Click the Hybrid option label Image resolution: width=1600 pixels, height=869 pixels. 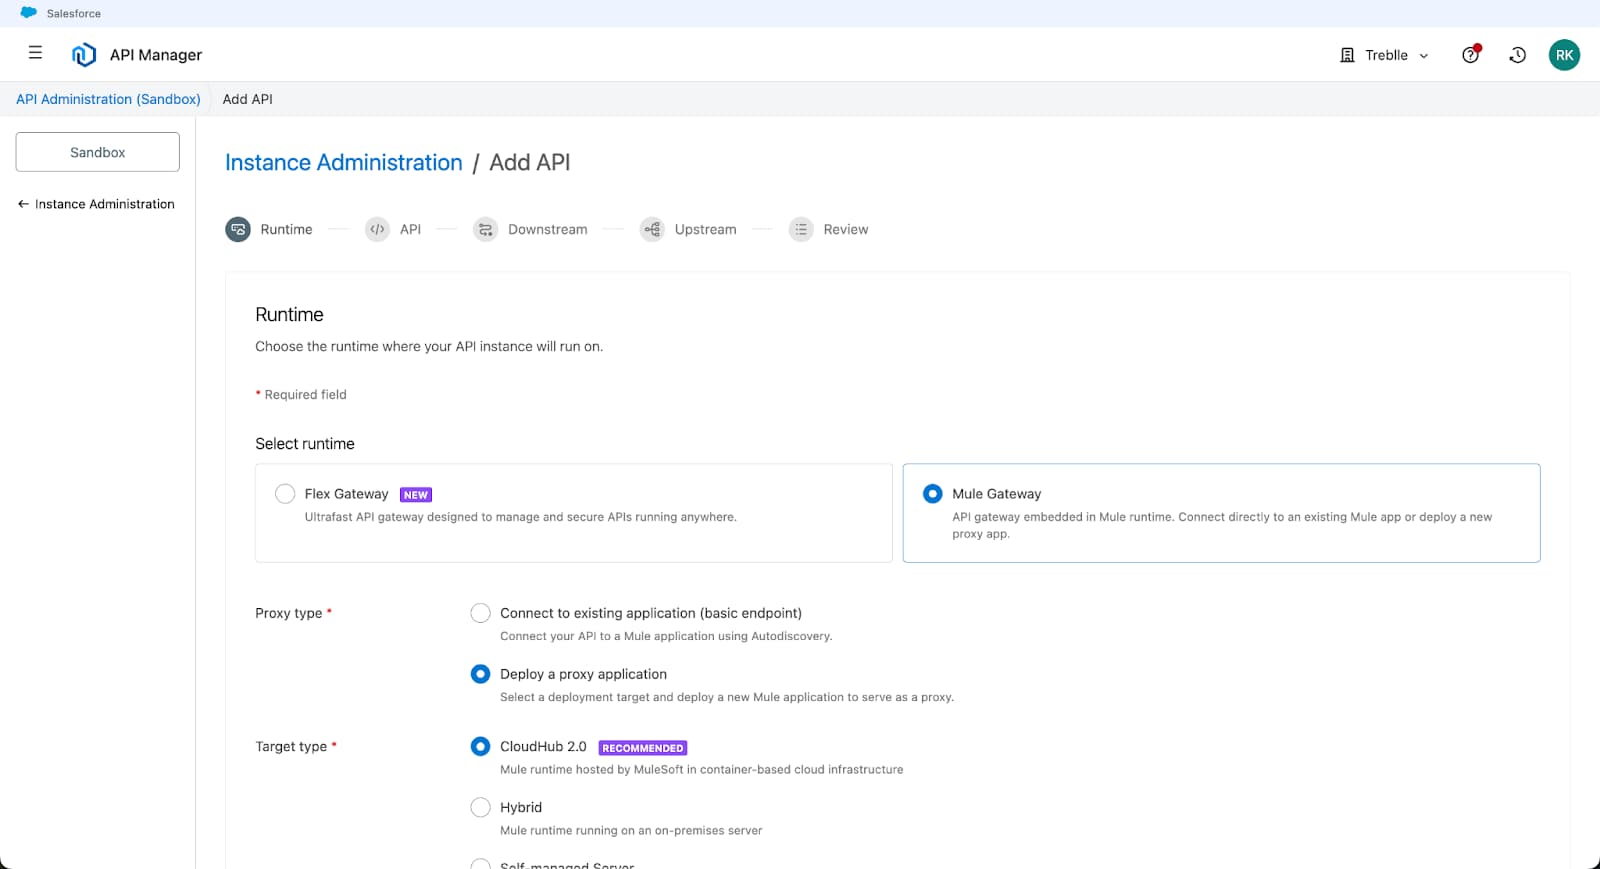(x=521, y=807)
